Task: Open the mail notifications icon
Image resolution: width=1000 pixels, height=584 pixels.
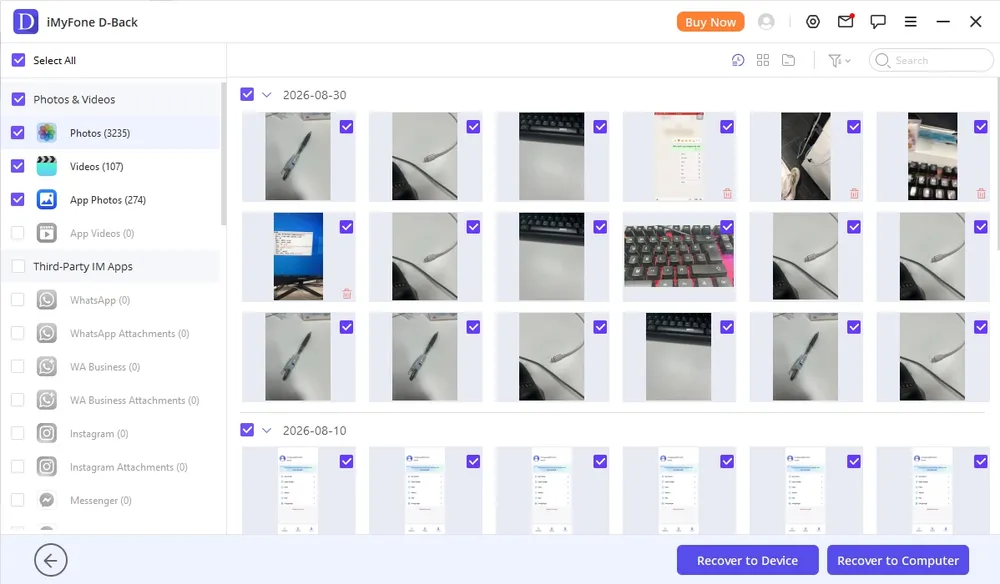Action: pyautogui.click(x=846, y=22)
